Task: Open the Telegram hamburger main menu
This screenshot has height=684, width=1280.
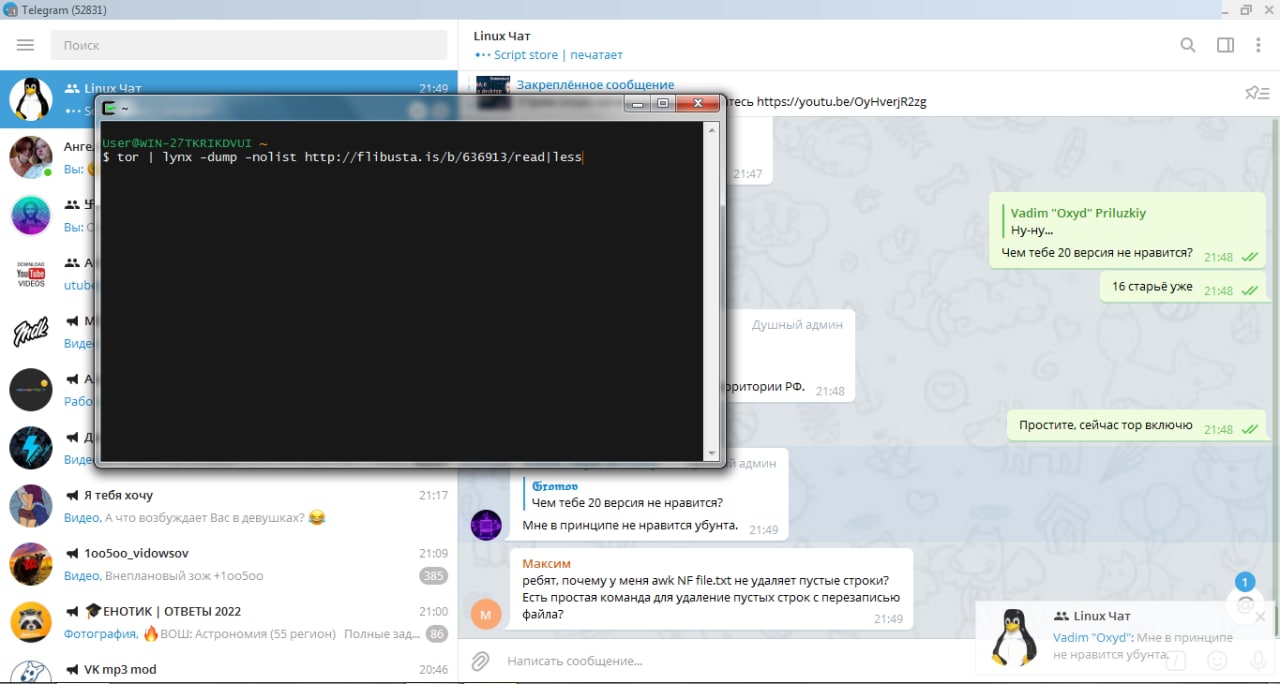Action: (25, 45)
